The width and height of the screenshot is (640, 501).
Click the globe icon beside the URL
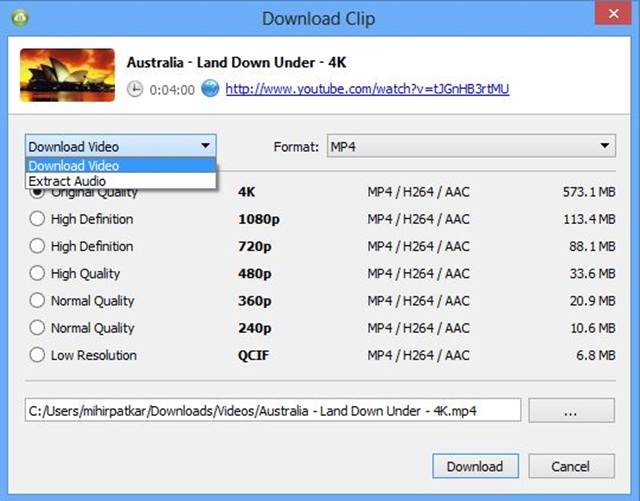(210, 89)
